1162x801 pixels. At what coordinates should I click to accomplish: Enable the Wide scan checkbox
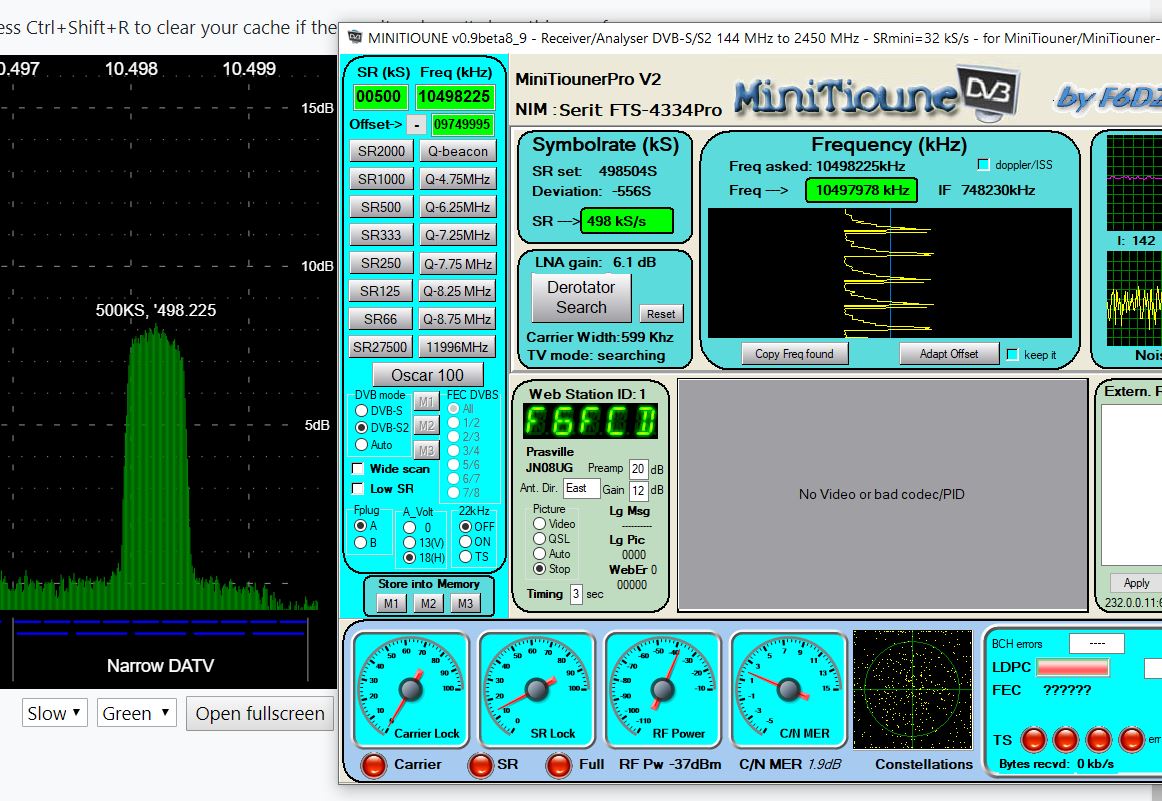click(x=358, y=468)
